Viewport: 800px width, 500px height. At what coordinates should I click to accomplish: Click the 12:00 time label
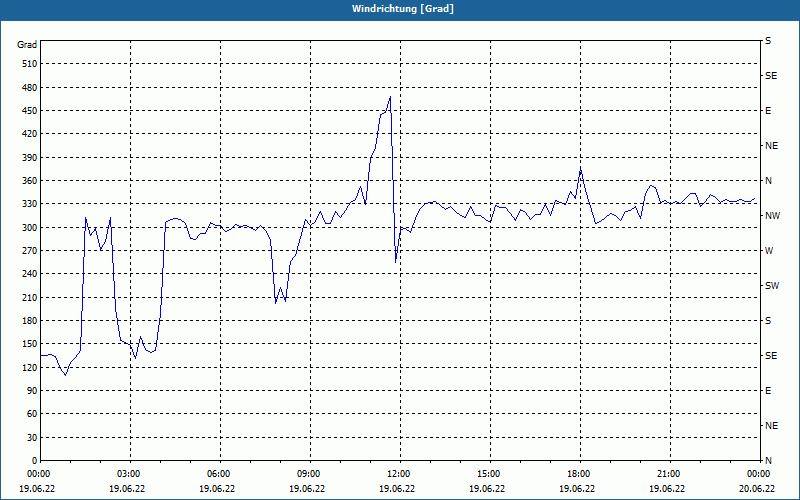[399, 474]
